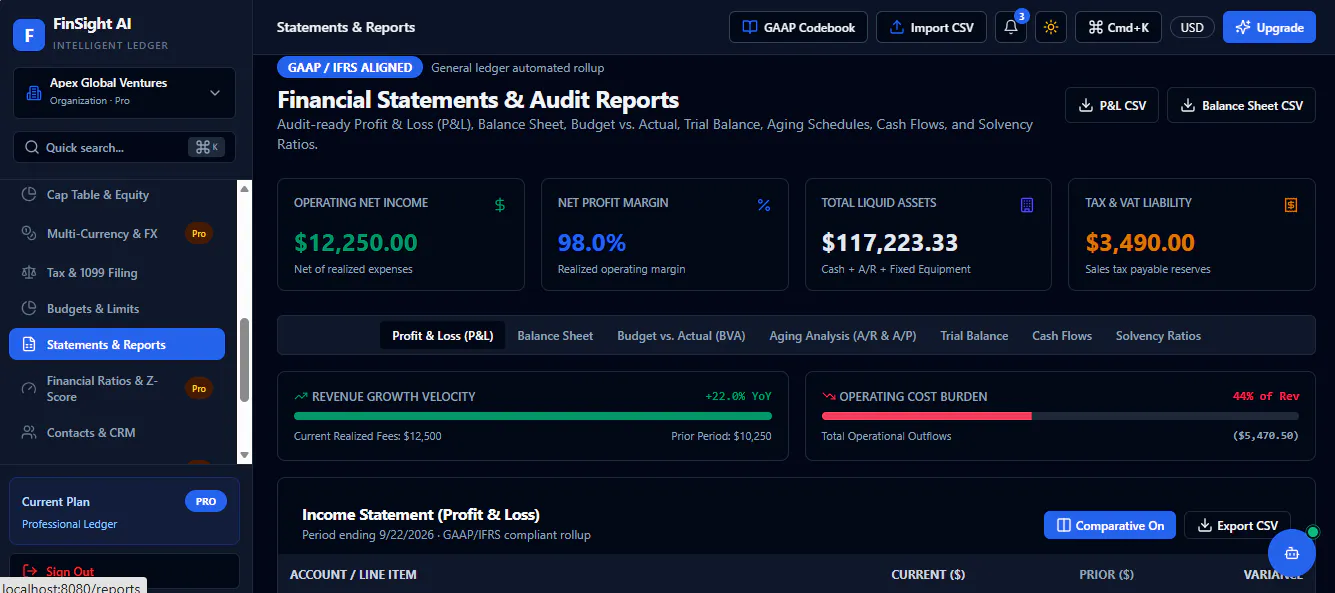Click the FinSight AI logo icon

pos(29,34)
